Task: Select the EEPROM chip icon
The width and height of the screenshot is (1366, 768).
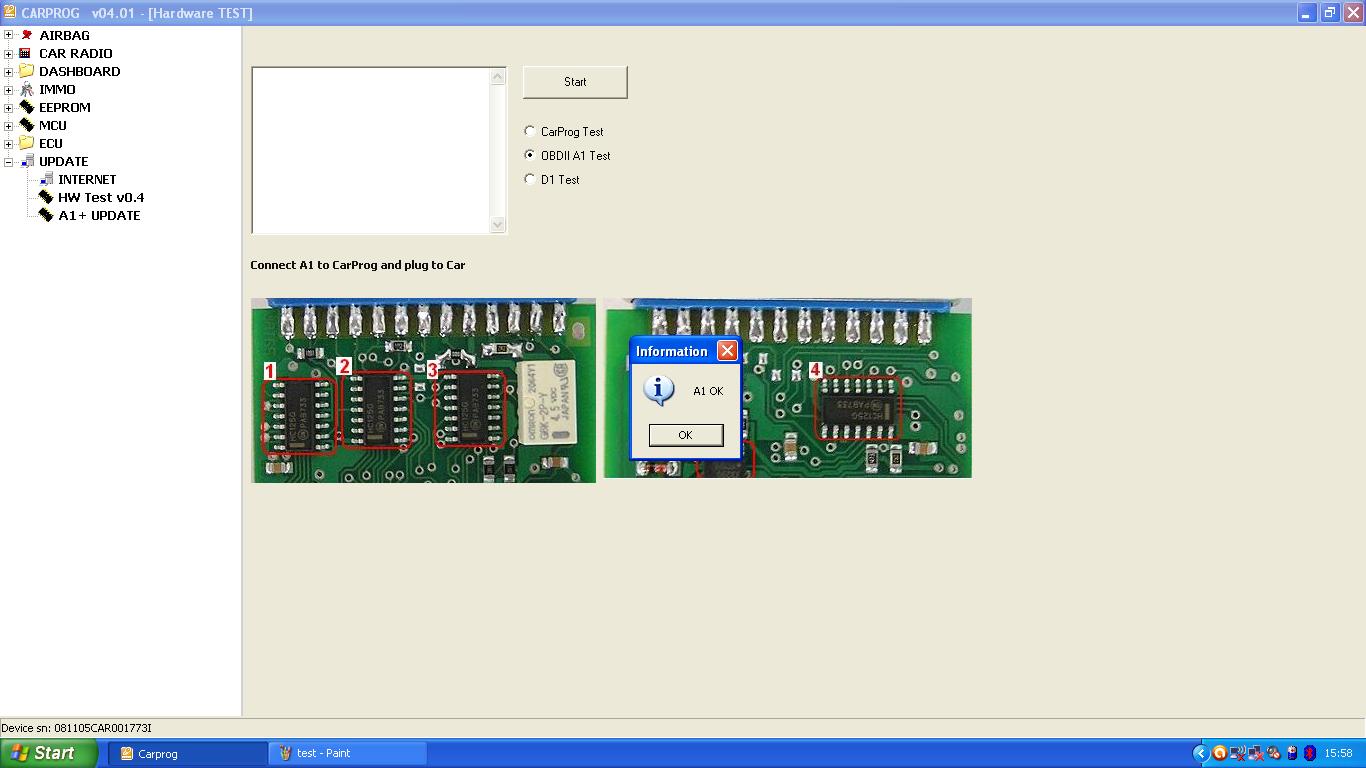Action: click(27, 107)
